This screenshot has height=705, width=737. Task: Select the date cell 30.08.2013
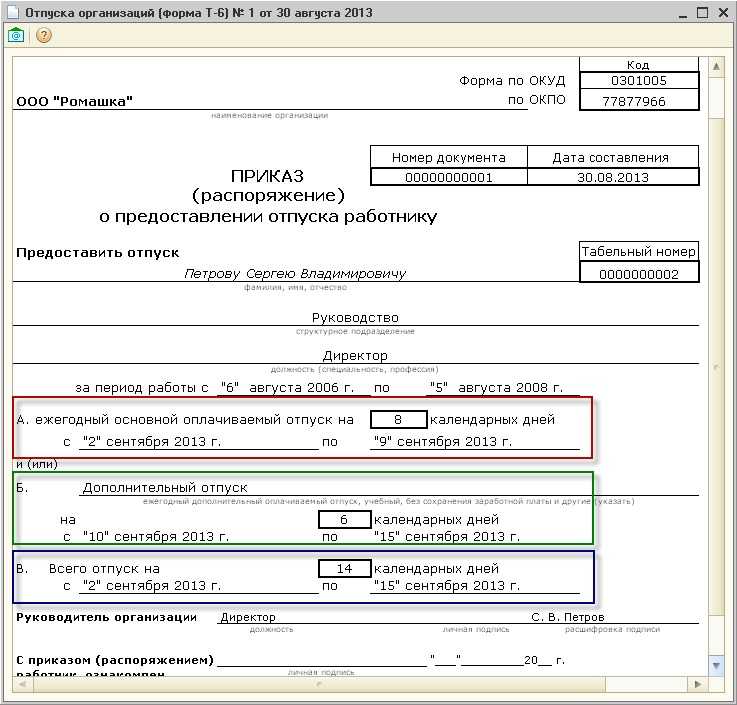point(613,177)
